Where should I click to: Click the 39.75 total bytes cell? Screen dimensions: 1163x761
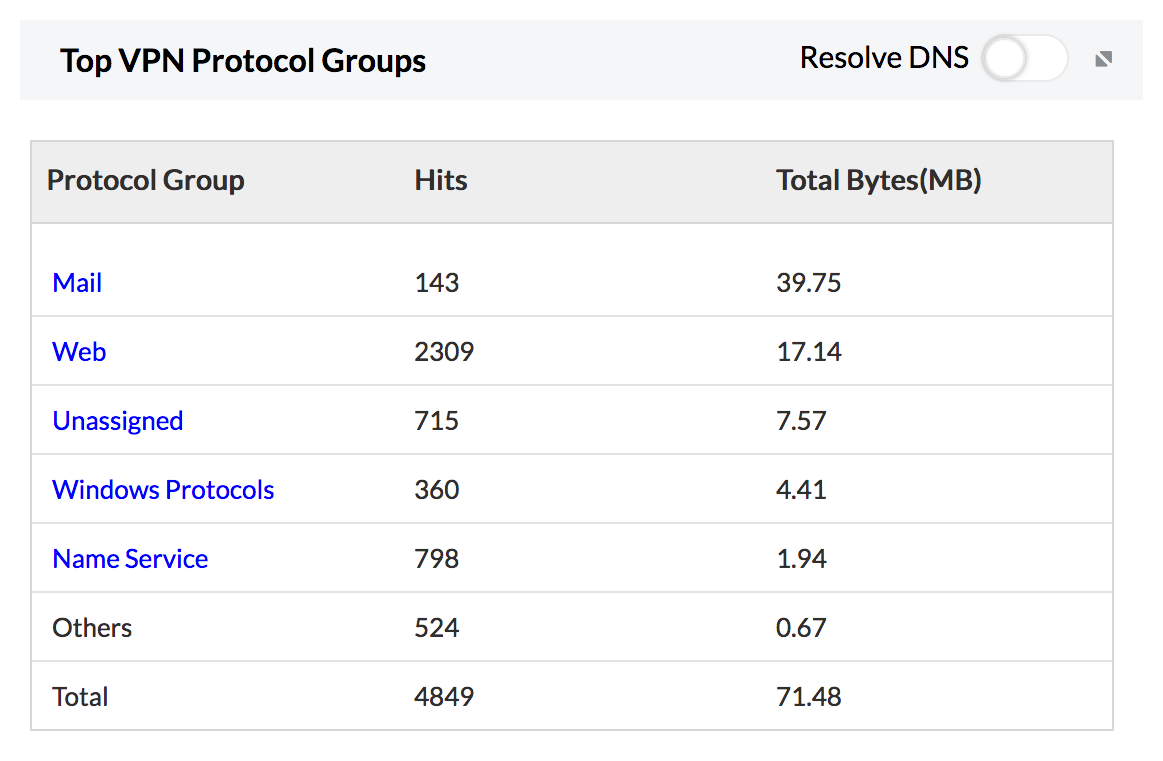[x=808, y=283]
